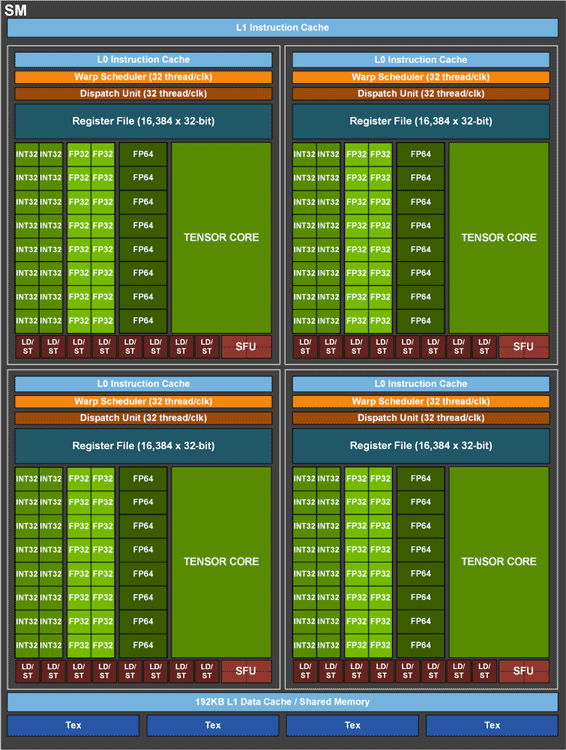The image size is (566, 750).
Task: Click the top-right Dispatch Unit bar
Action: point(421,94)
